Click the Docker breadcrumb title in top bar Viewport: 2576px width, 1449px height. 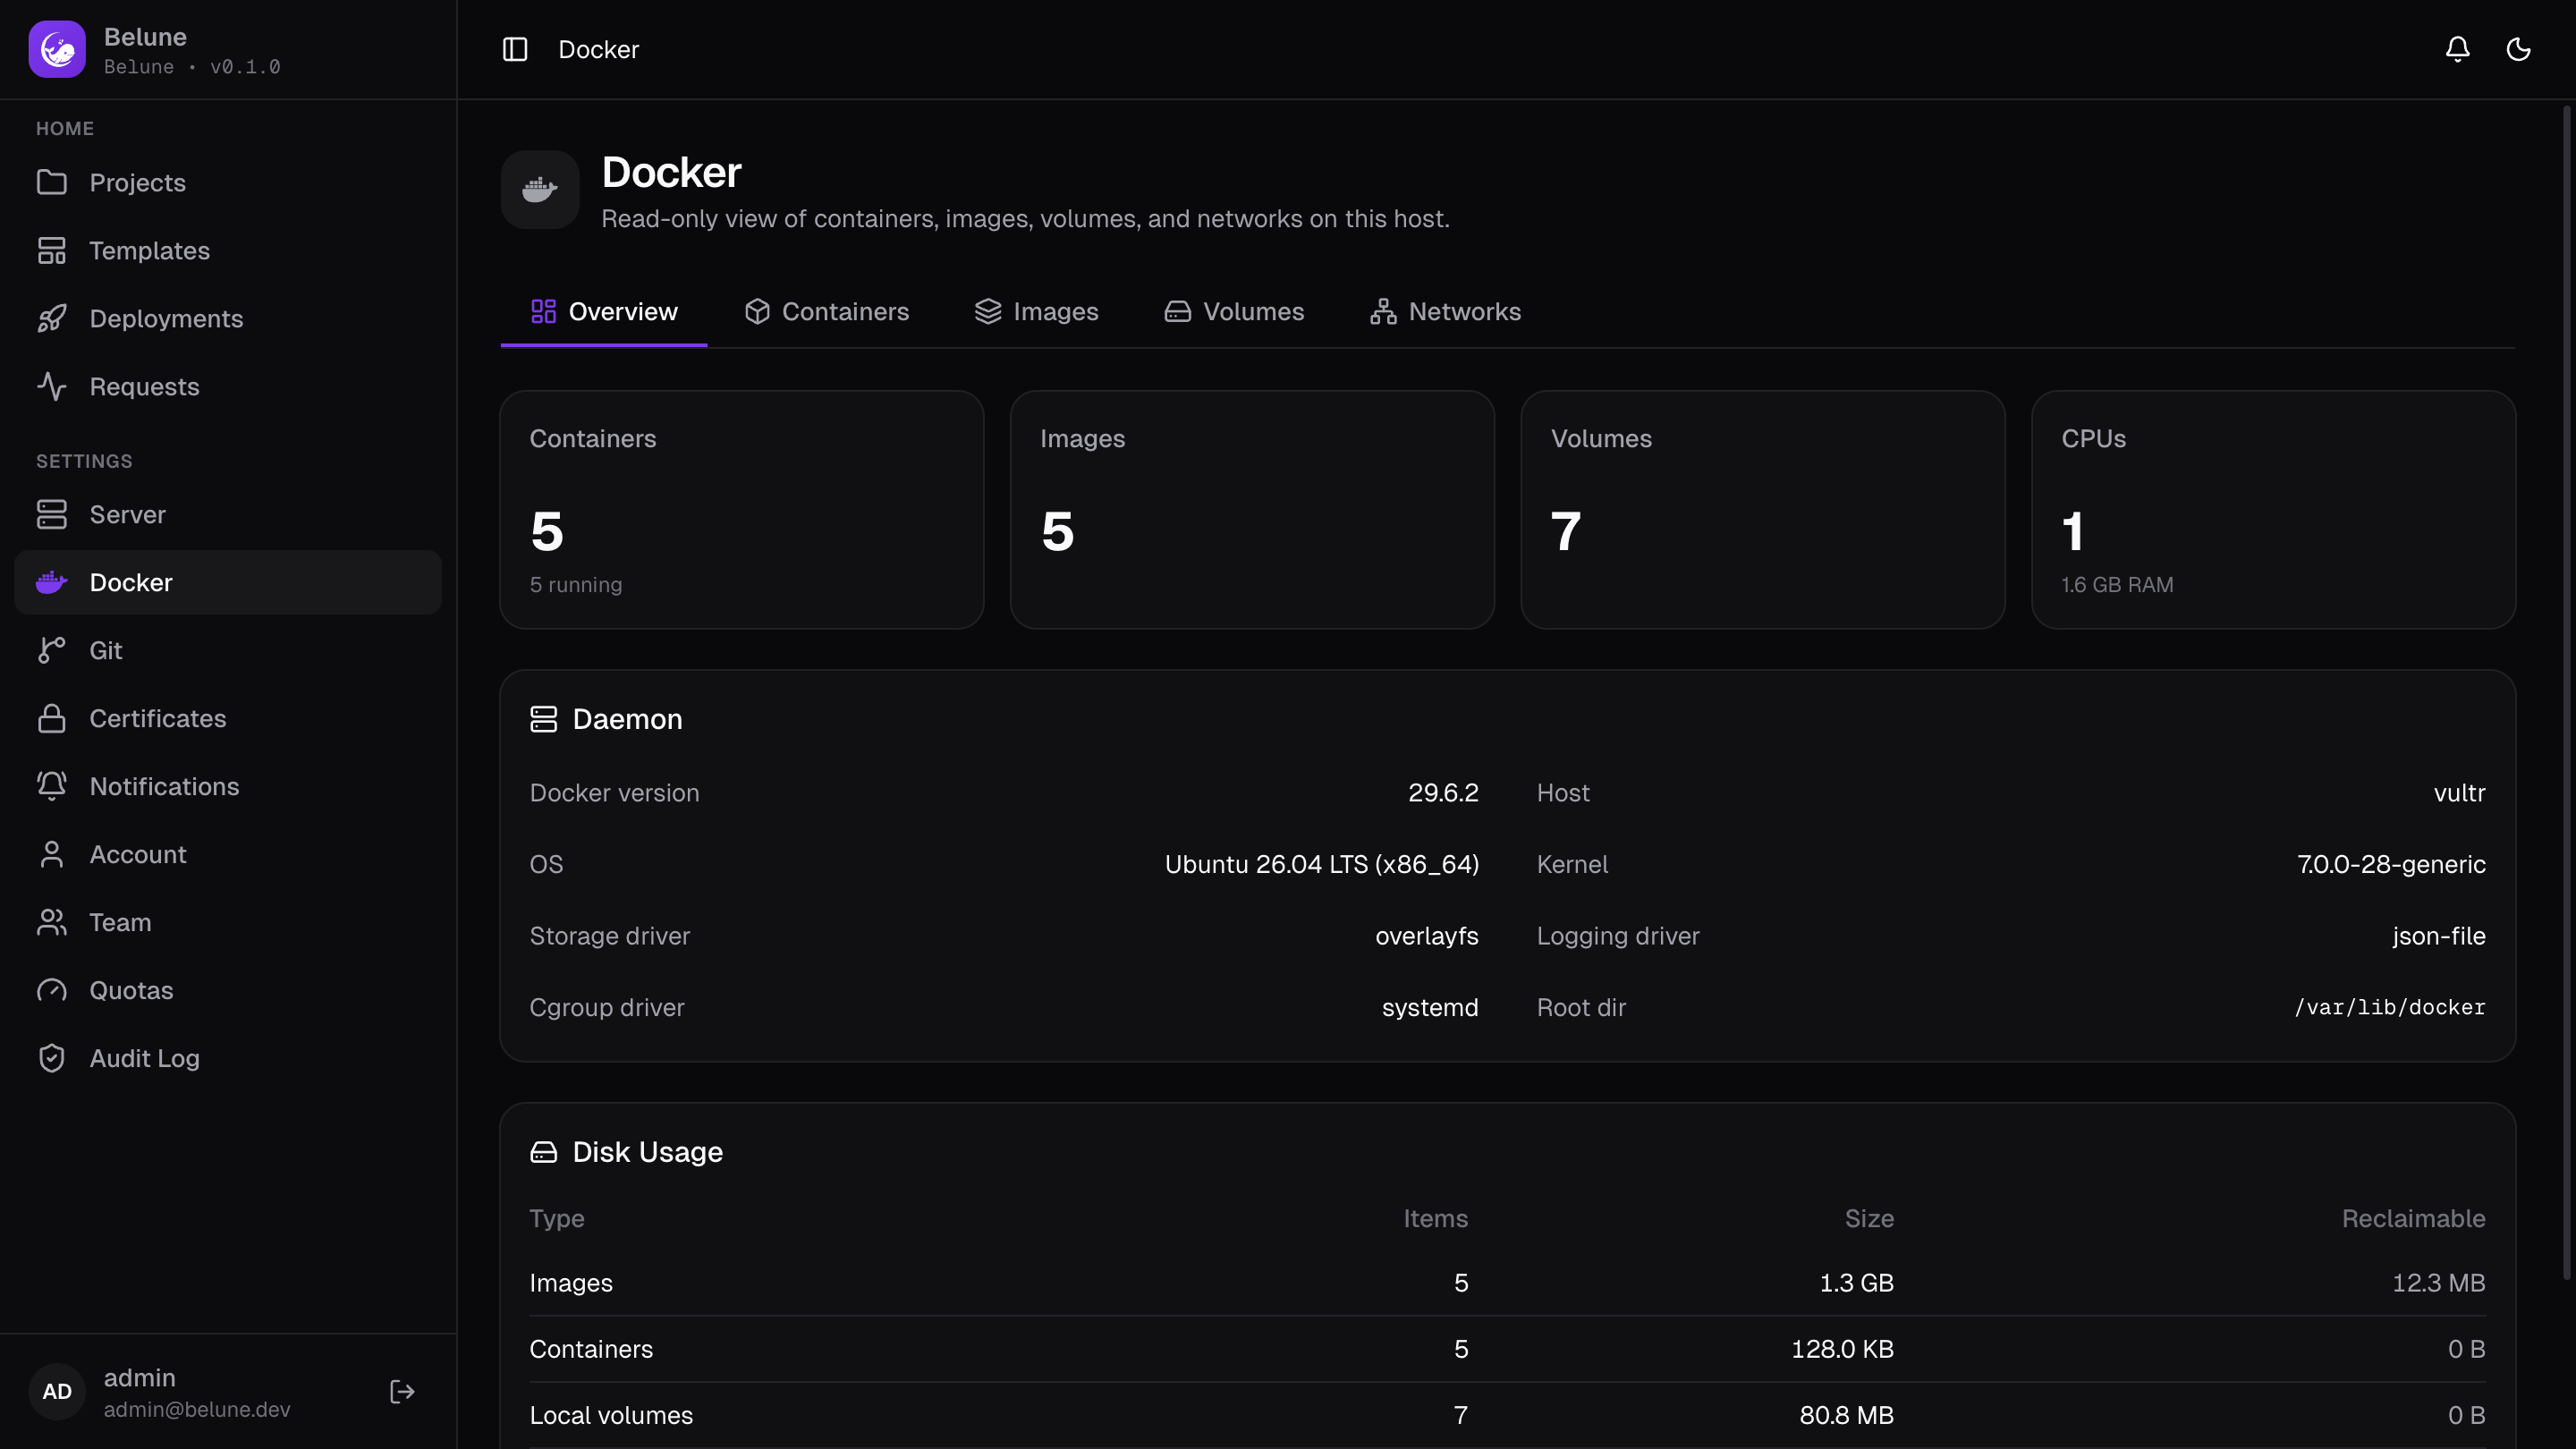point(598,49)
